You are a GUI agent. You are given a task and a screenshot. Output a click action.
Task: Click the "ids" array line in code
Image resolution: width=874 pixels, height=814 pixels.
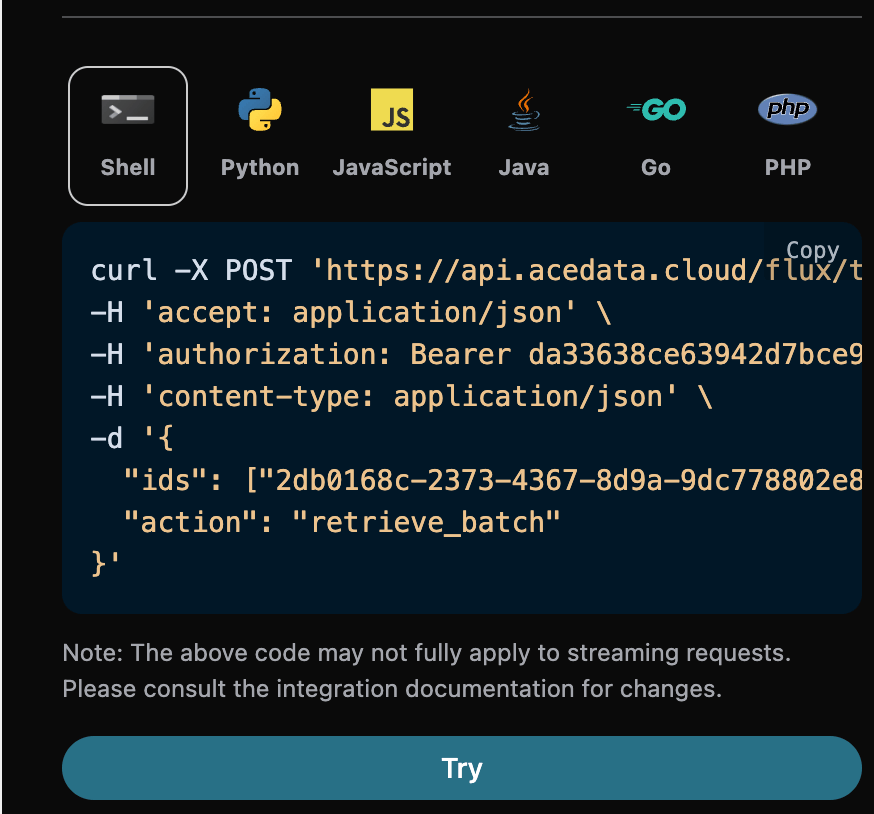coord(490,480)
